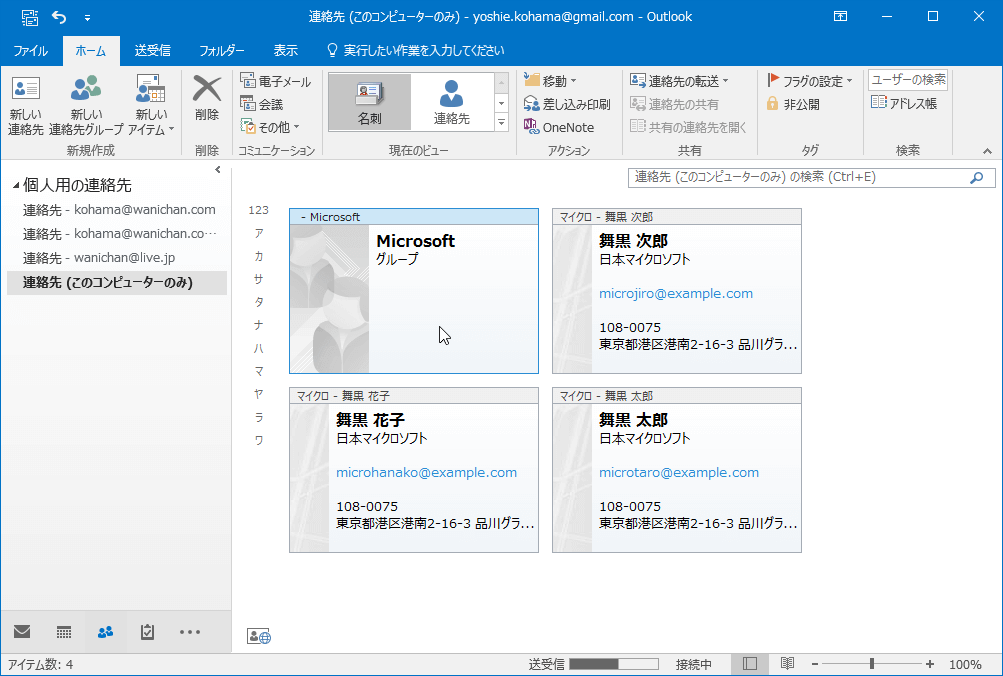Open the 新しいアイテム dropdown
This screenshot has height=676, width=1003.
pos(151,106)
